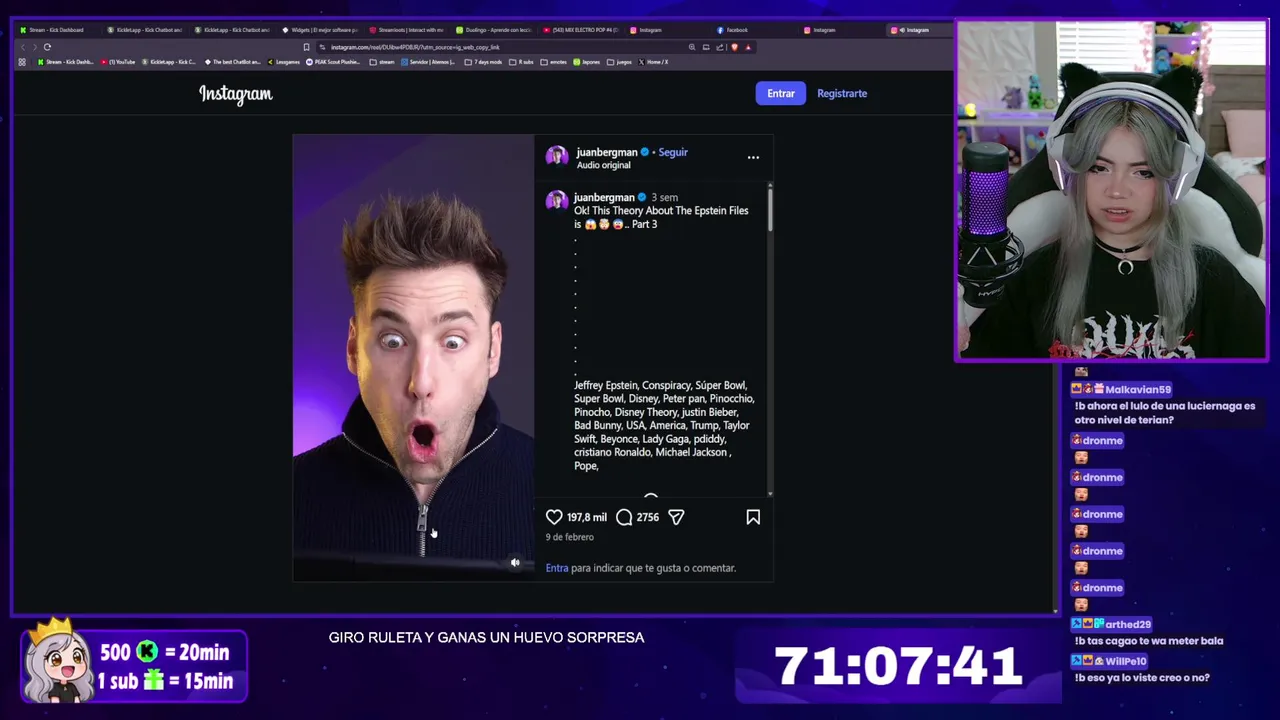The width and height of the screenshot is (1280, 720).
Task: Click the reel video of the surprised man
Action: pyautogui.click(x=413, y=358)
